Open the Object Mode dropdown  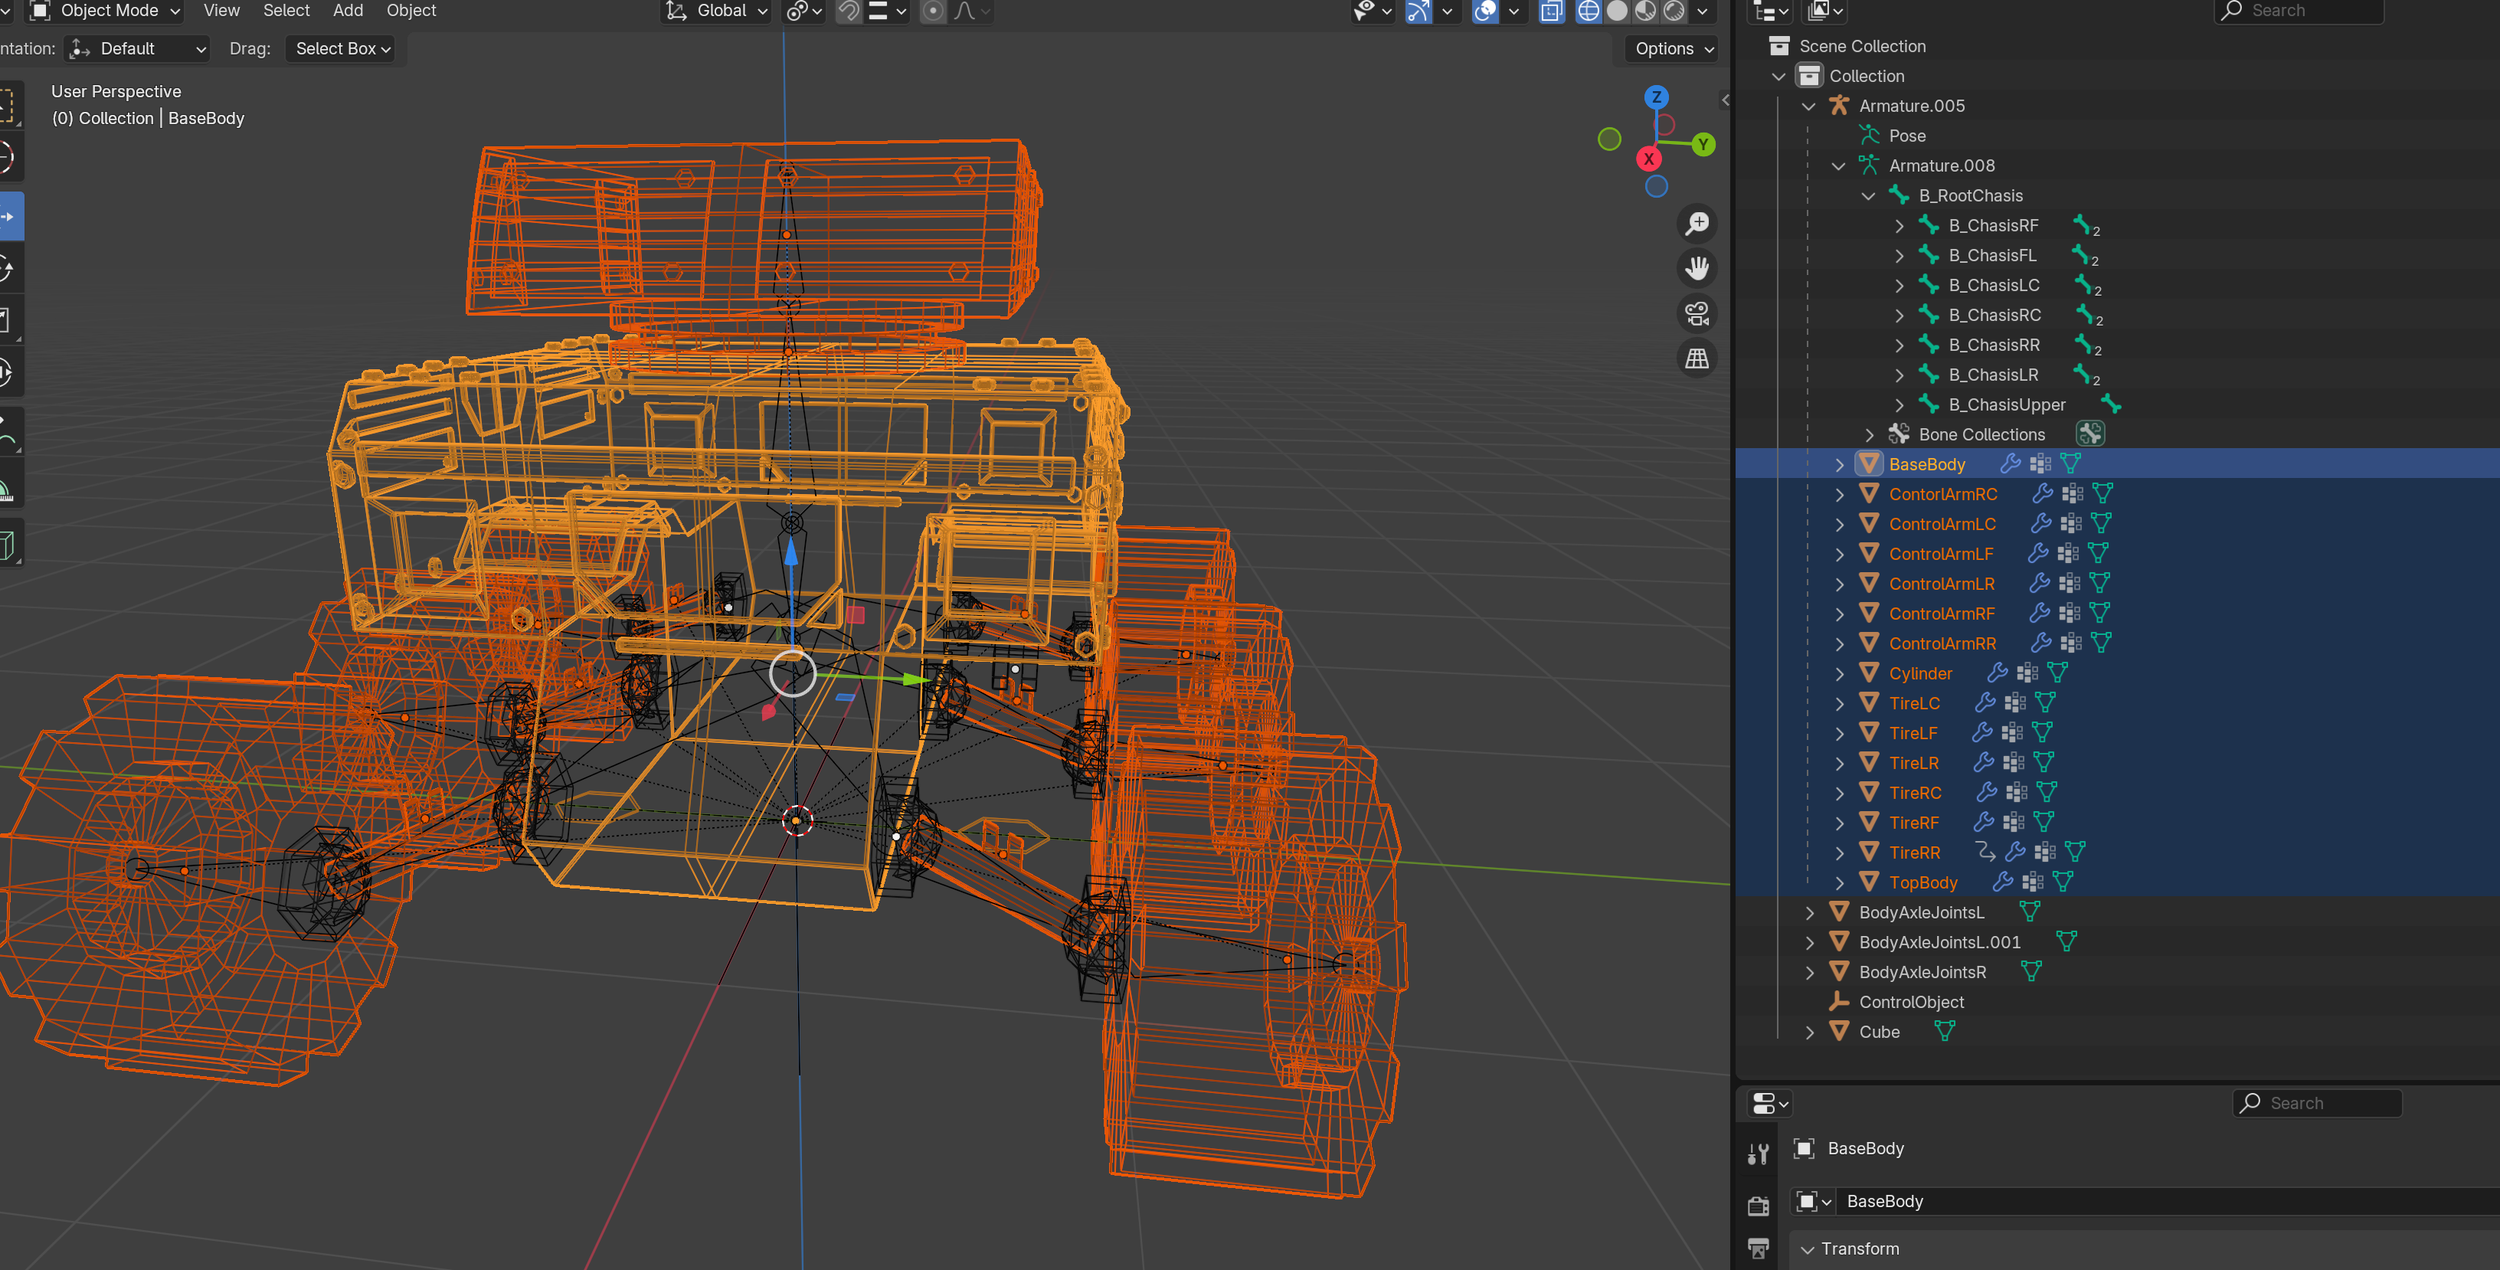point(106,11)
